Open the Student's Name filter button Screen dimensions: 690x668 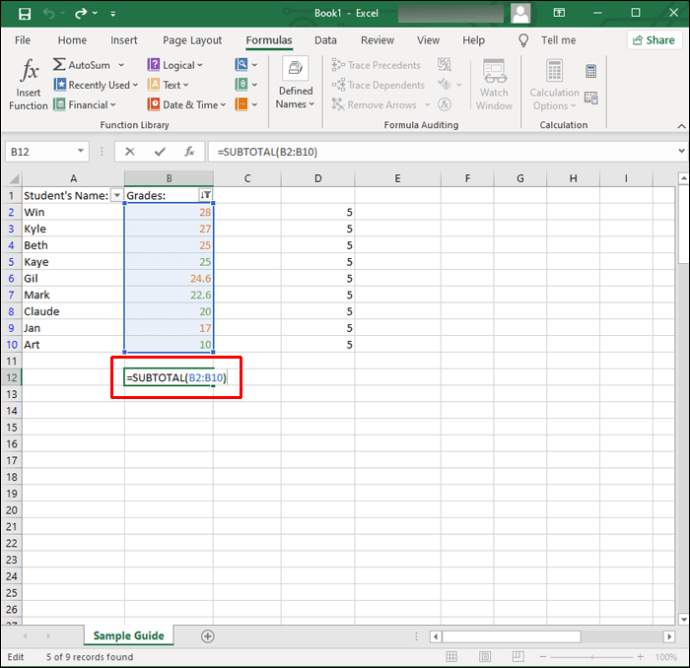(117, 196)
